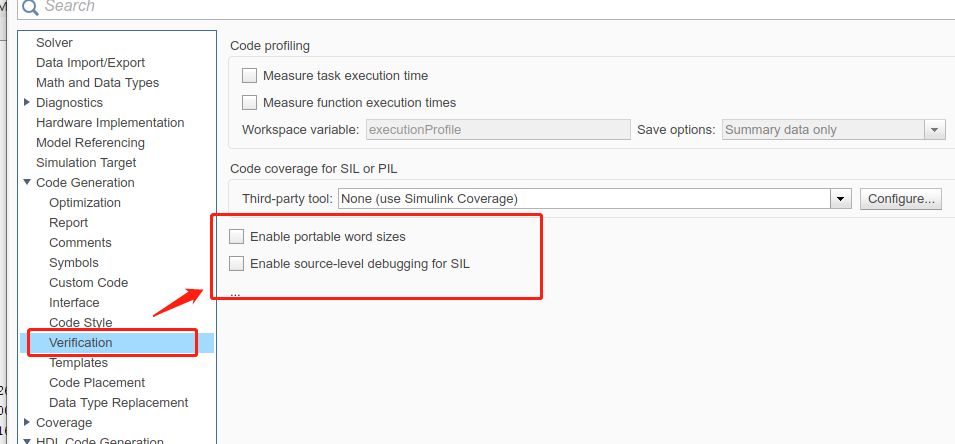
Task: Open the Optimization settings page
Action: (x=85, y=202)
